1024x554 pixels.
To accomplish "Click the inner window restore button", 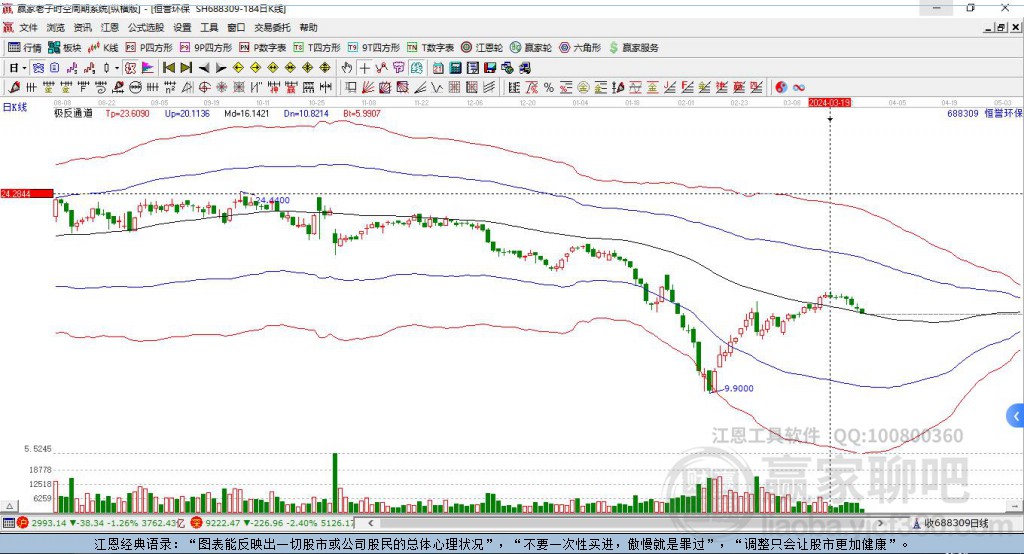I will [1001, 27].
